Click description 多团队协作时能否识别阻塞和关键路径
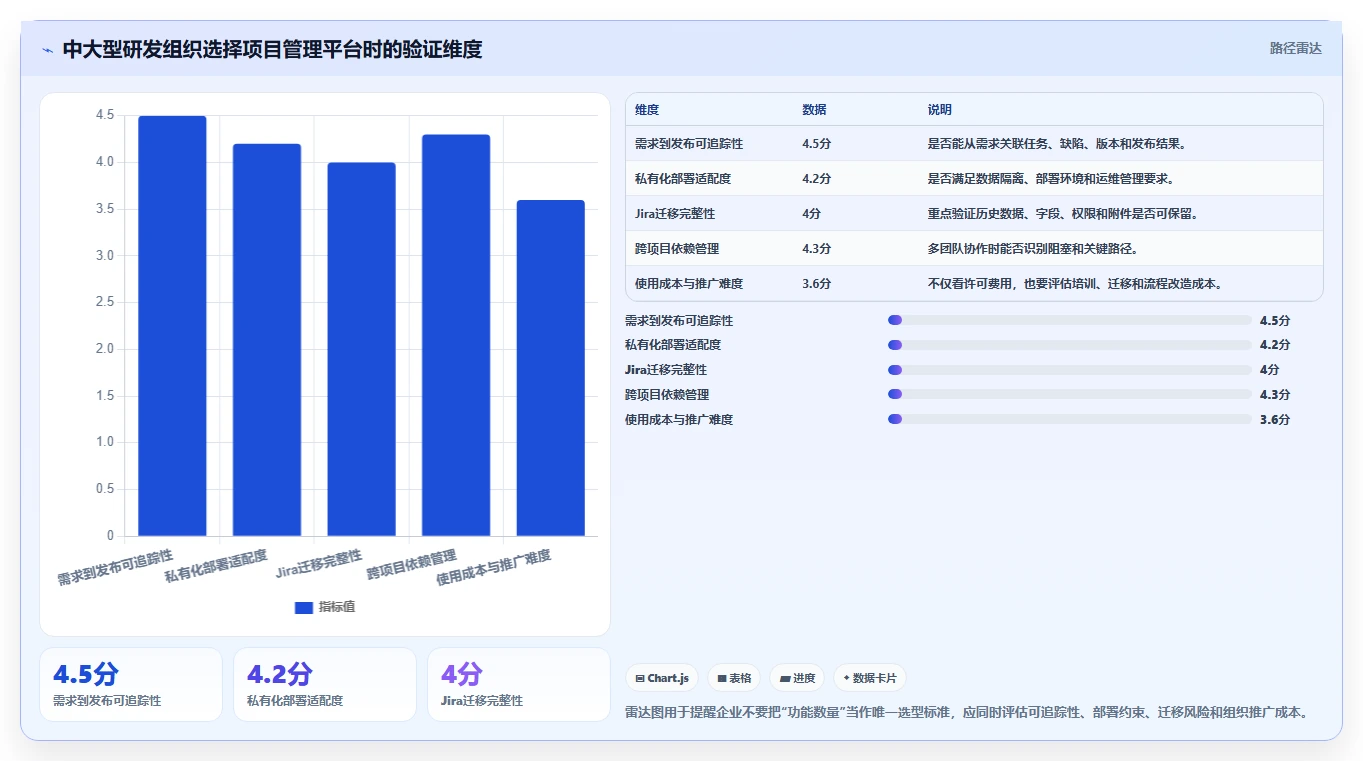The image size is (1363, 761). [1032, 249]
